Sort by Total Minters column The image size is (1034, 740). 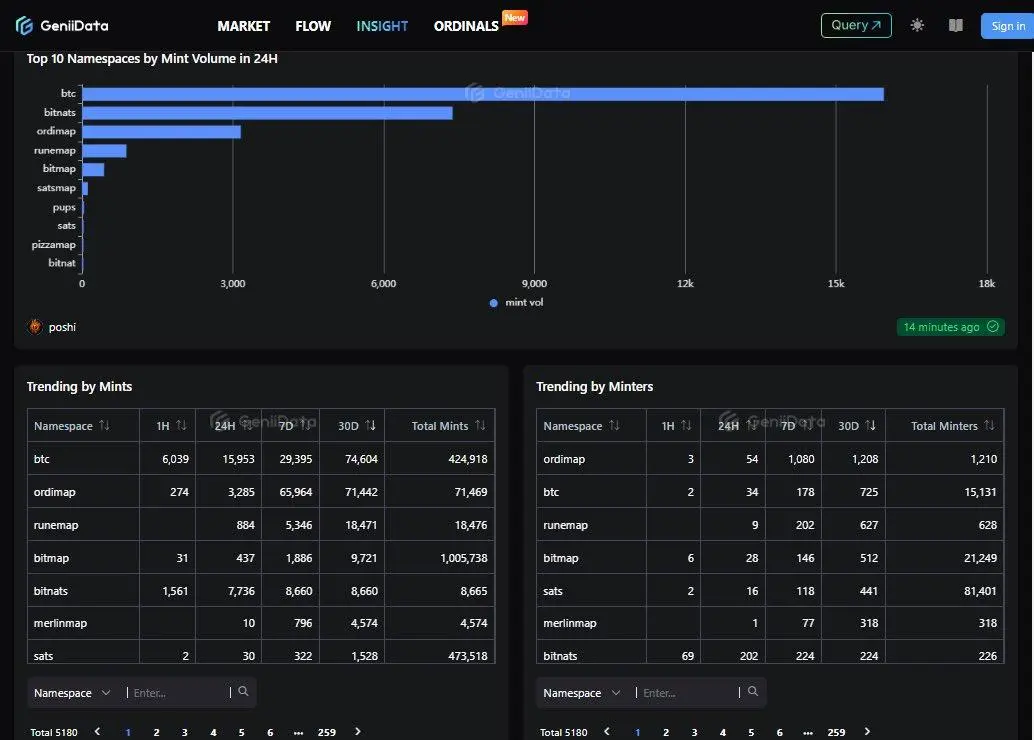coord(989,425)
